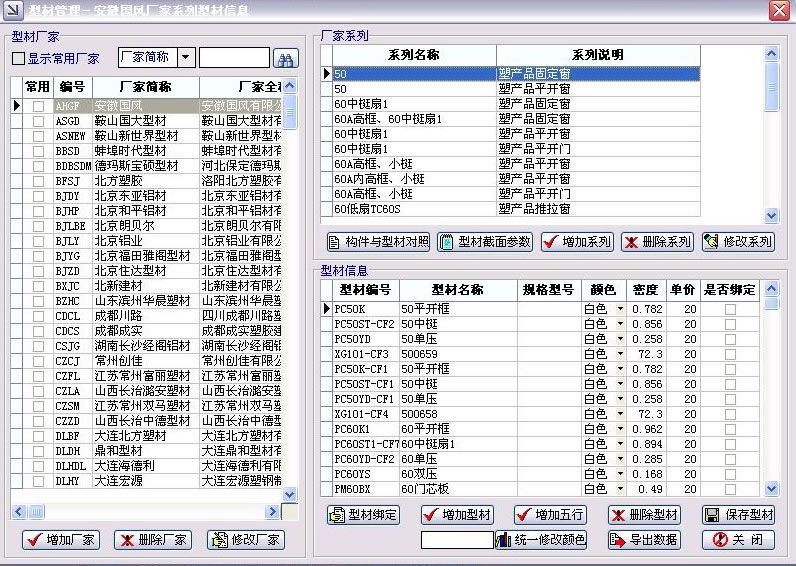Open the 厂家简称 search field dropdown
Viewport: 796px width, 566px height.
coord(186,57)
